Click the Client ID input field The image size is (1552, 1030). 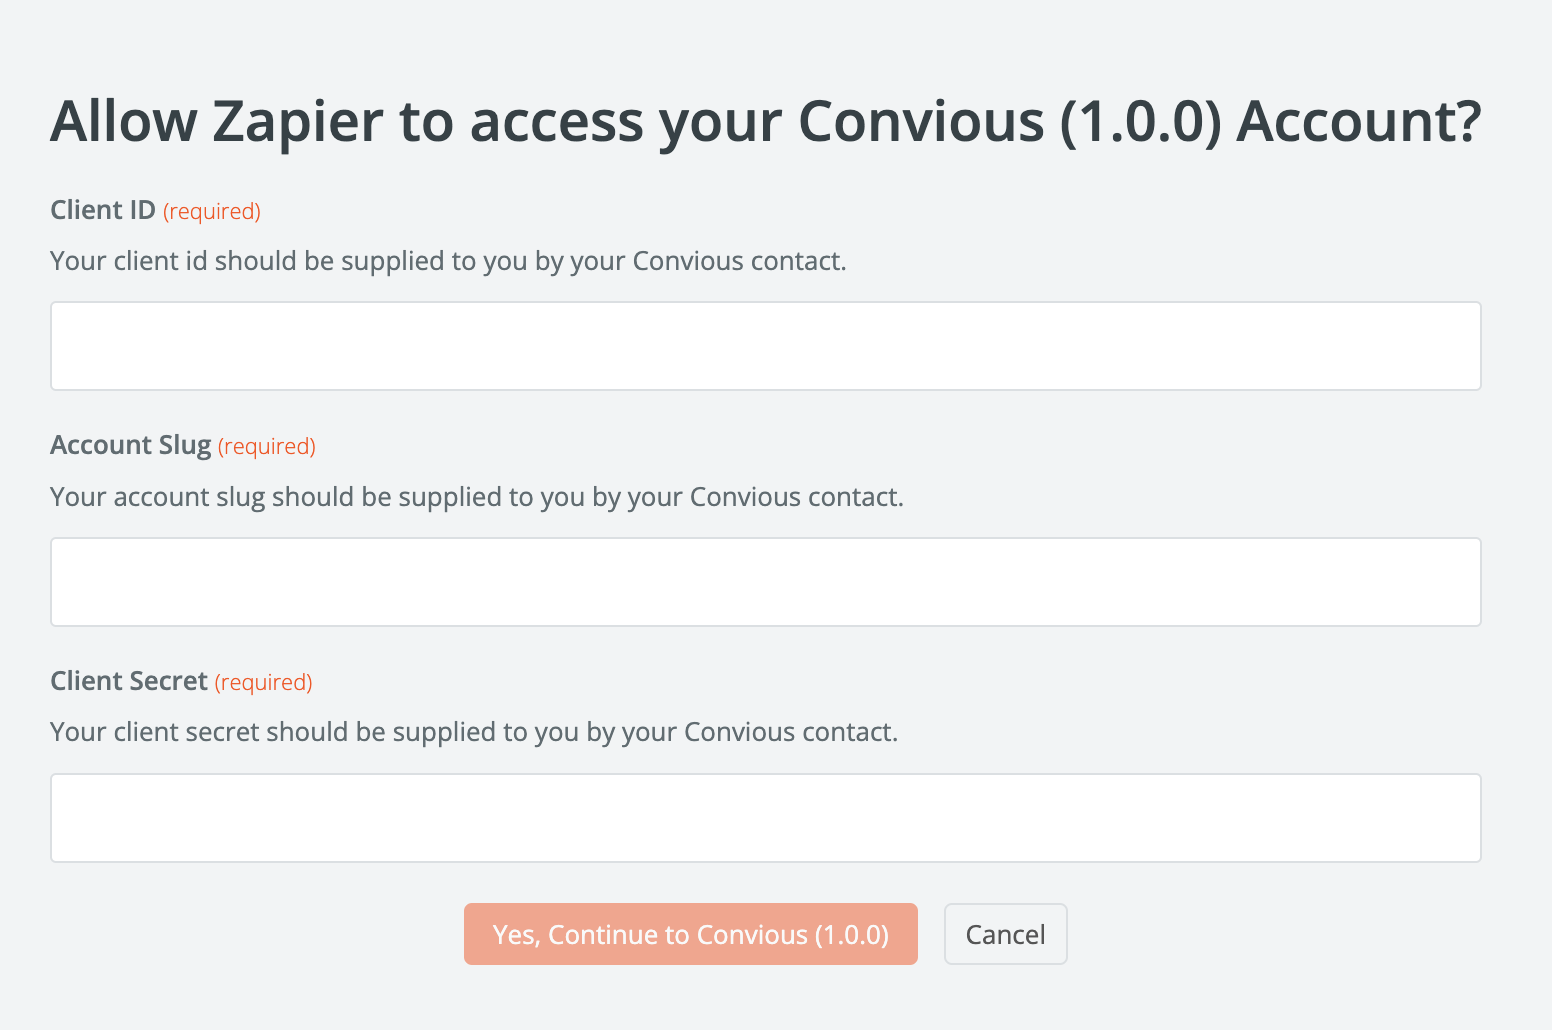click(x=765, y=346)
